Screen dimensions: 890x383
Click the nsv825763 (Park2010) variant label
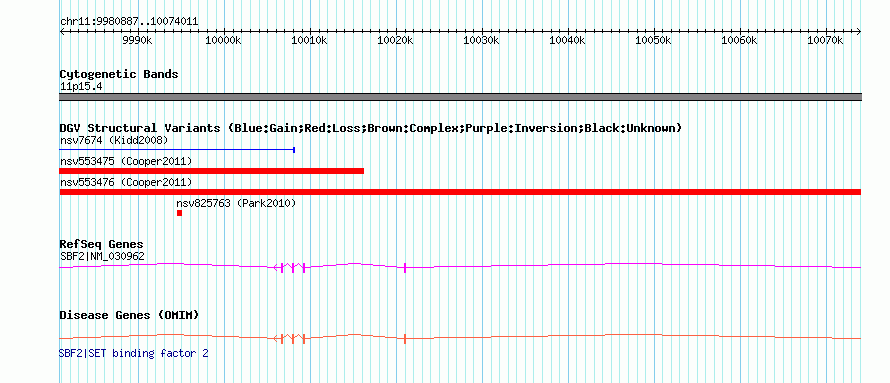click(236, 203)
